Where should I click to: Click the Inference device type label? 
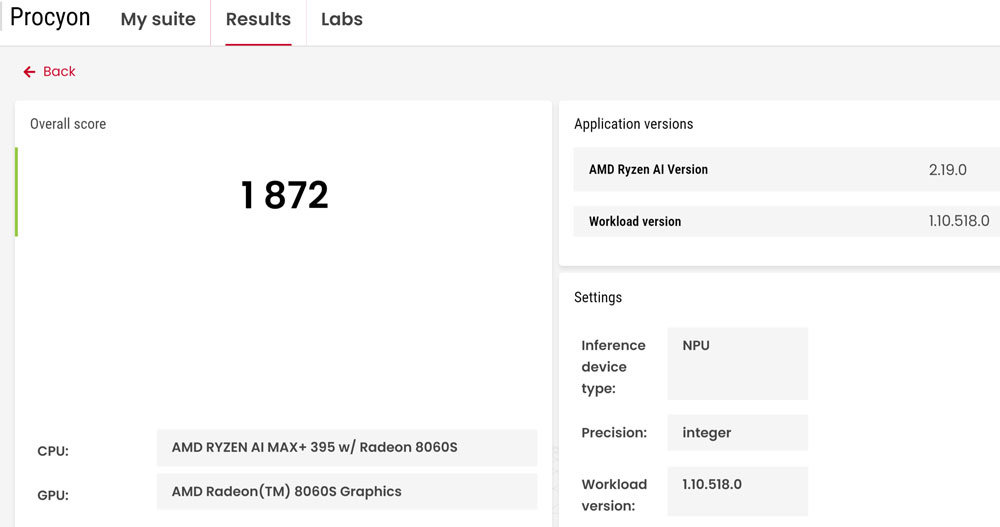coord(613,366)
